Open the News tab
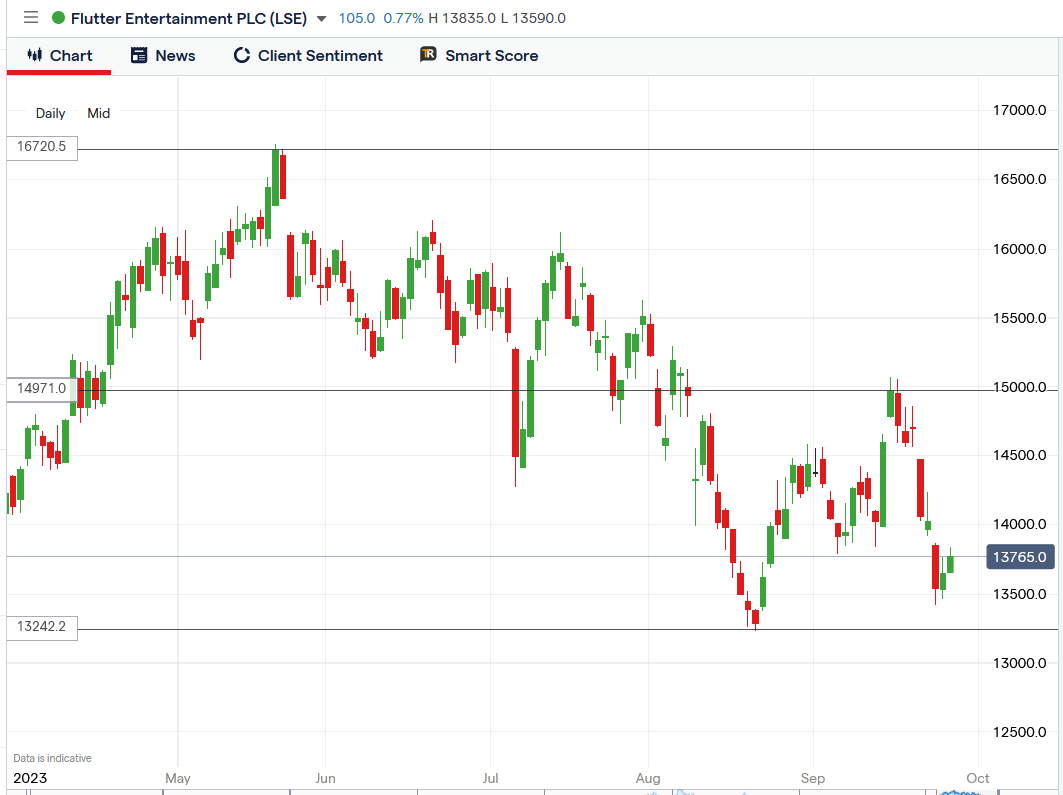 tap(163, 56)
